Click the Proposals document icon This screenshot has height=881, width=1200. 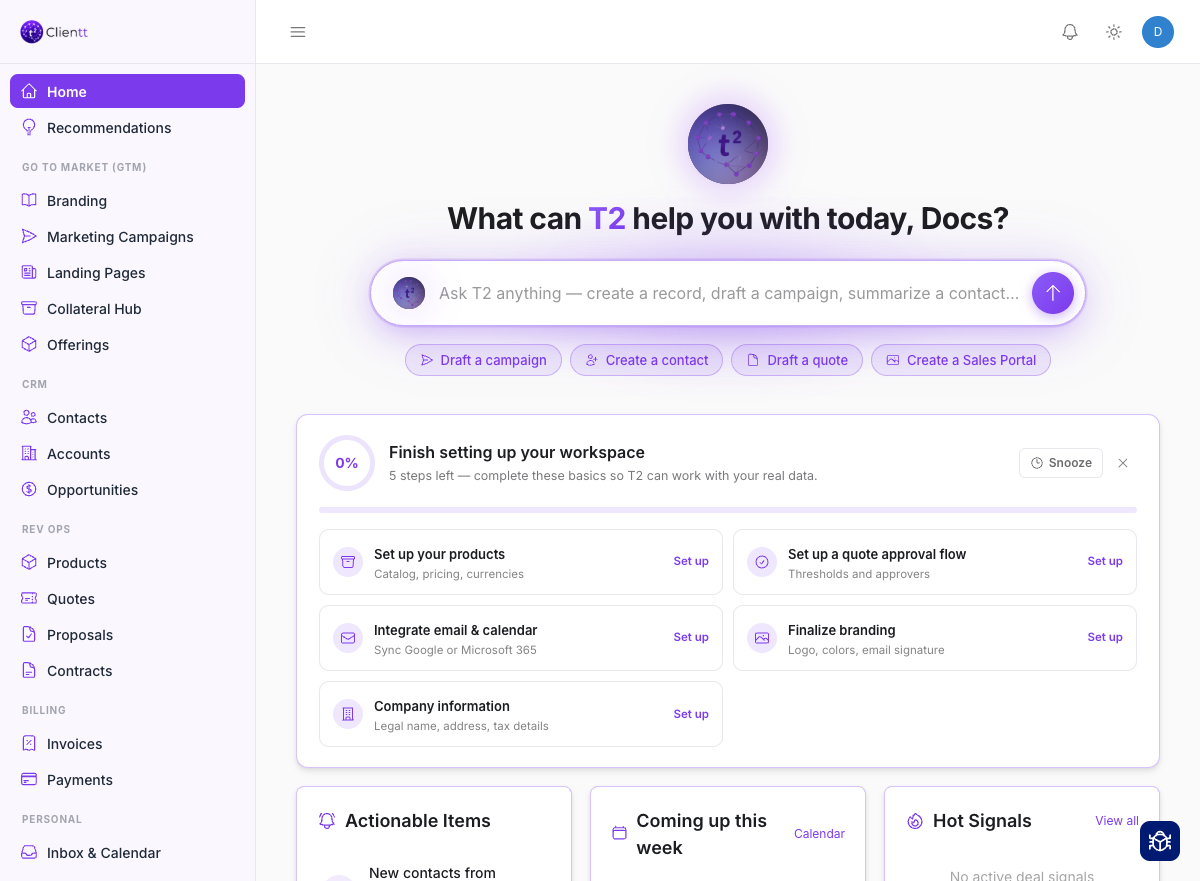[29, 634]
